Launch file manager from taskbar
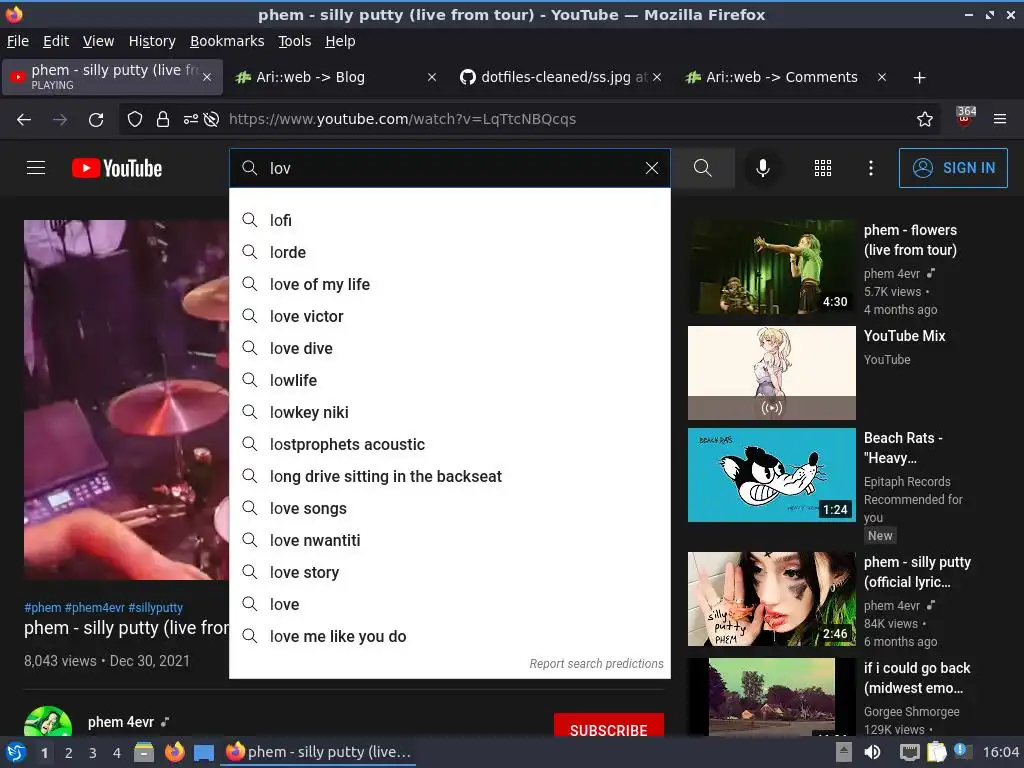 point(144,752)
